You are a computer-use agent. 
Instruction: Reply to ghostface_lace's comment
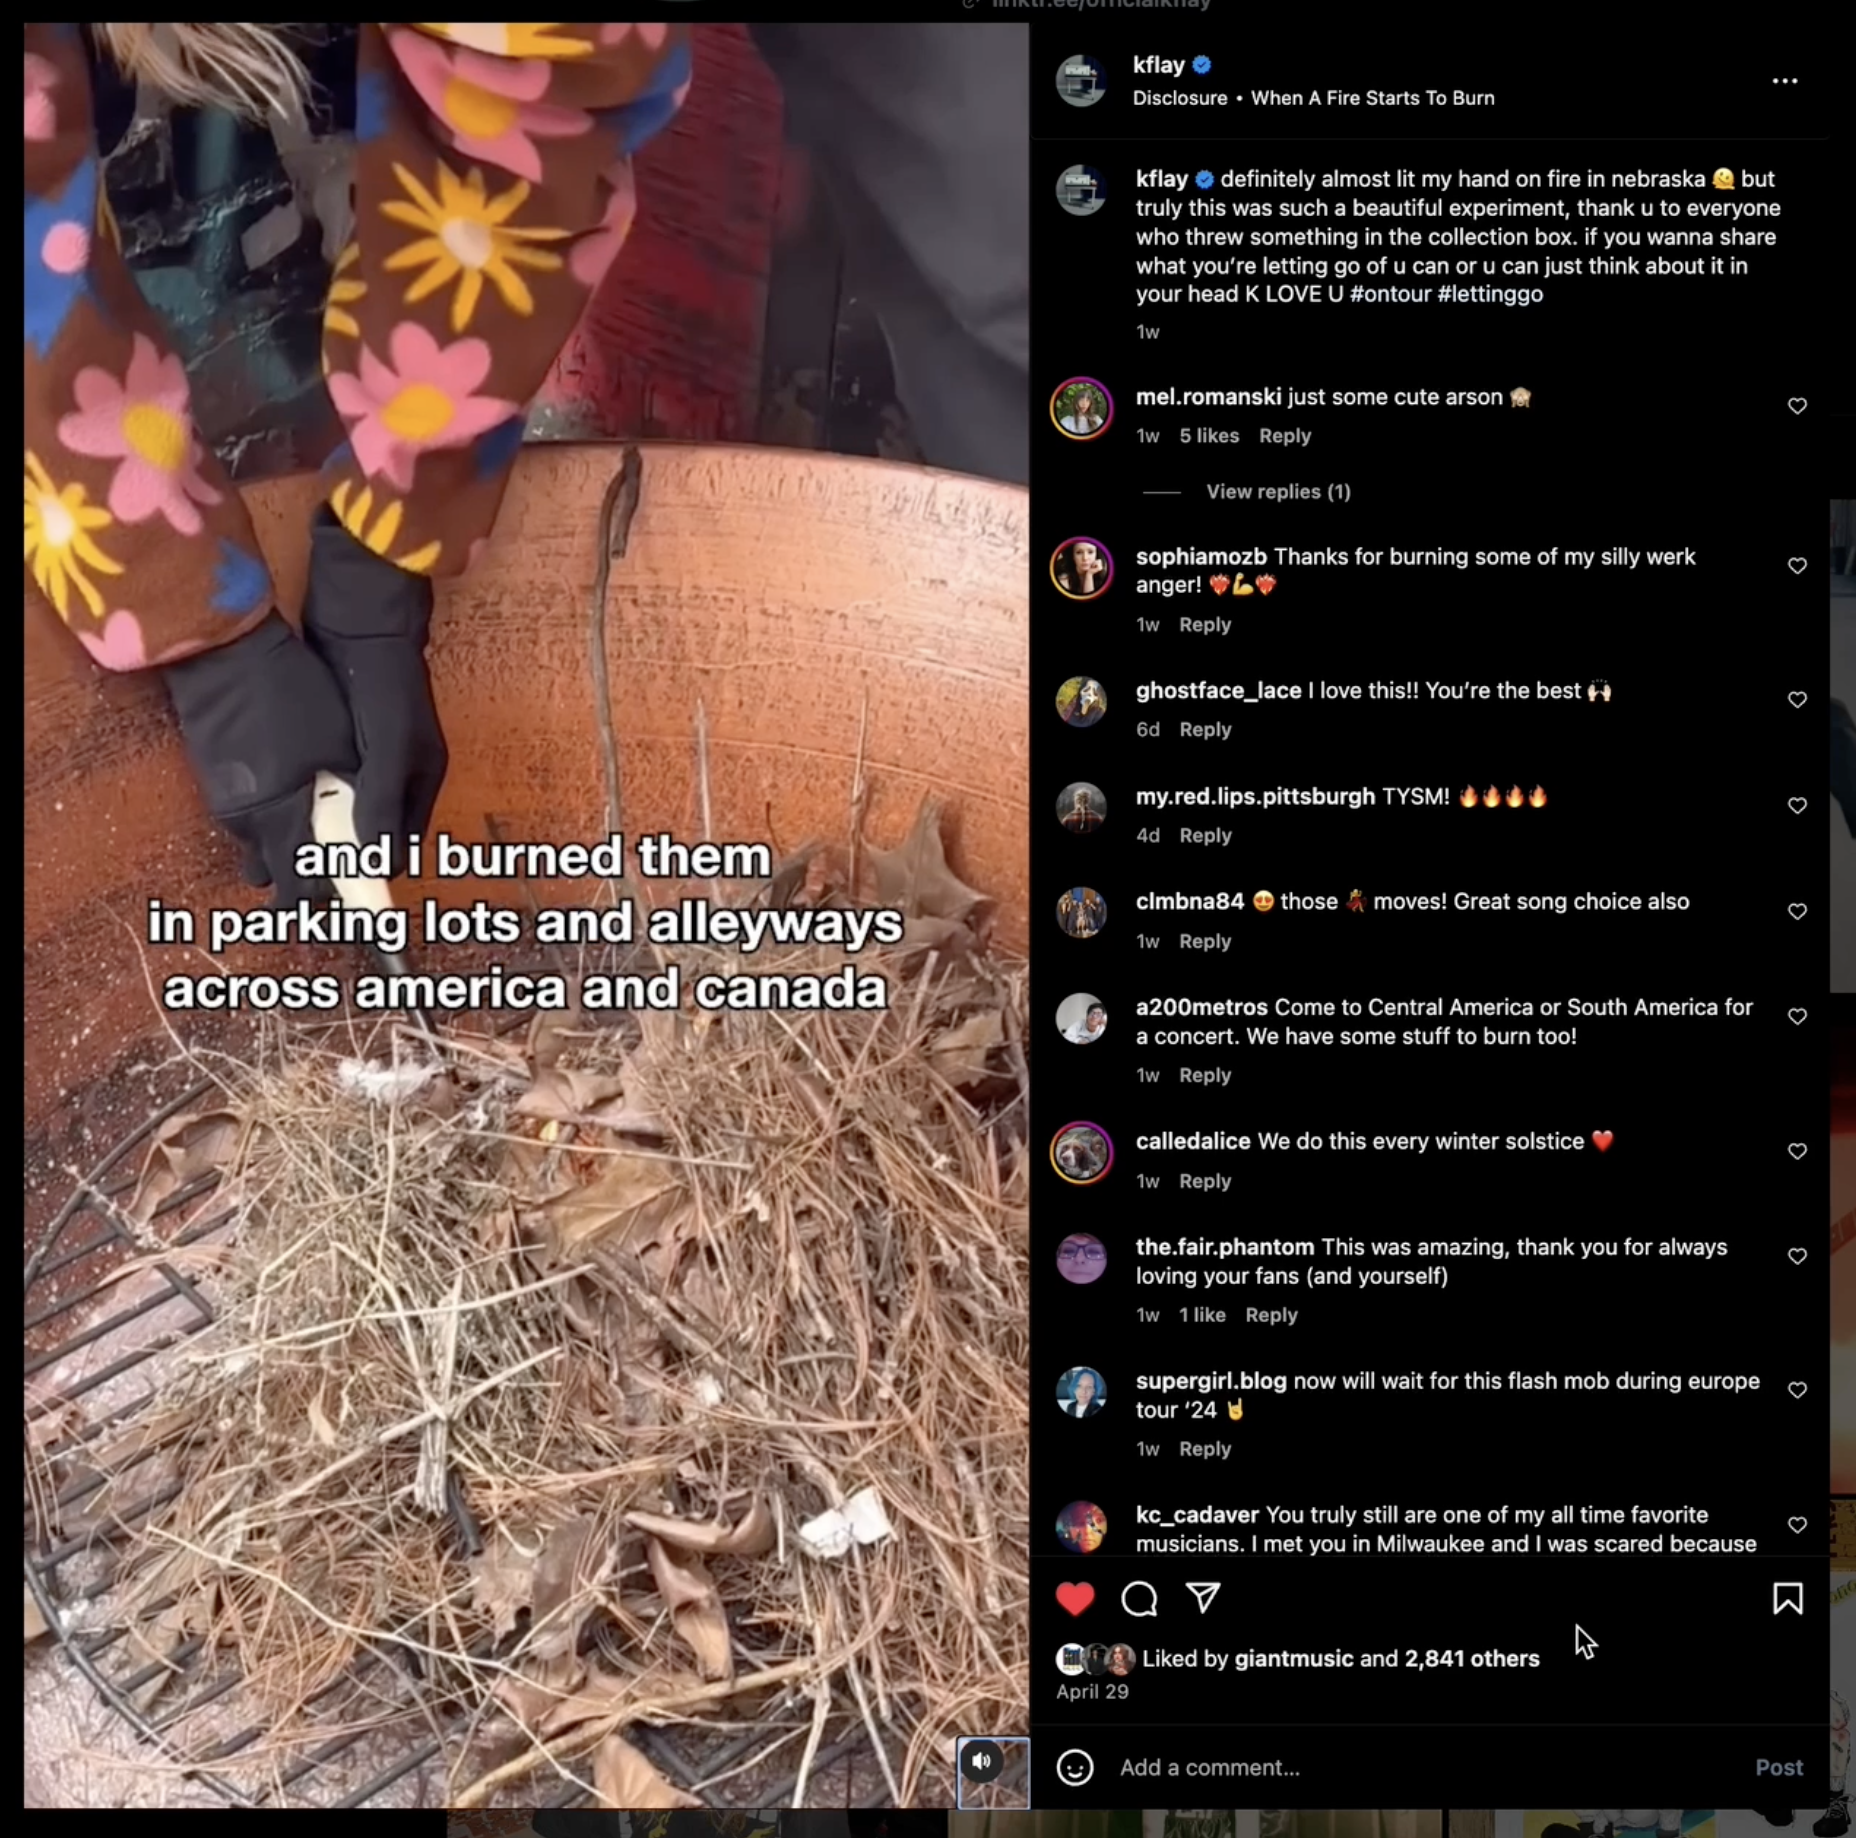click(1205, 729)
